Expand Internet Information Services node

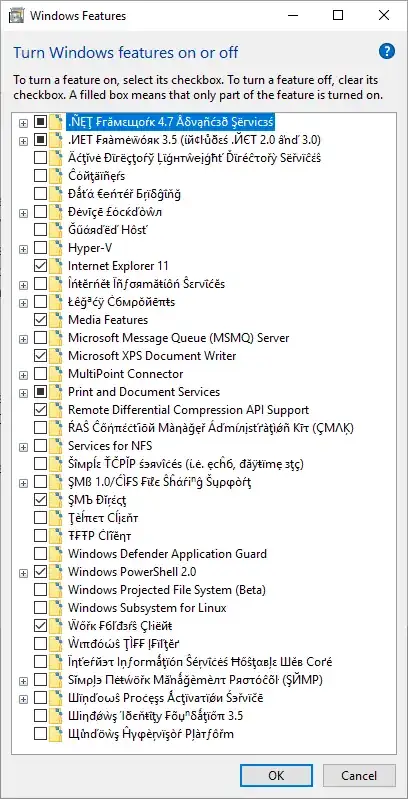pyautogui.click(x=23, y=285)
